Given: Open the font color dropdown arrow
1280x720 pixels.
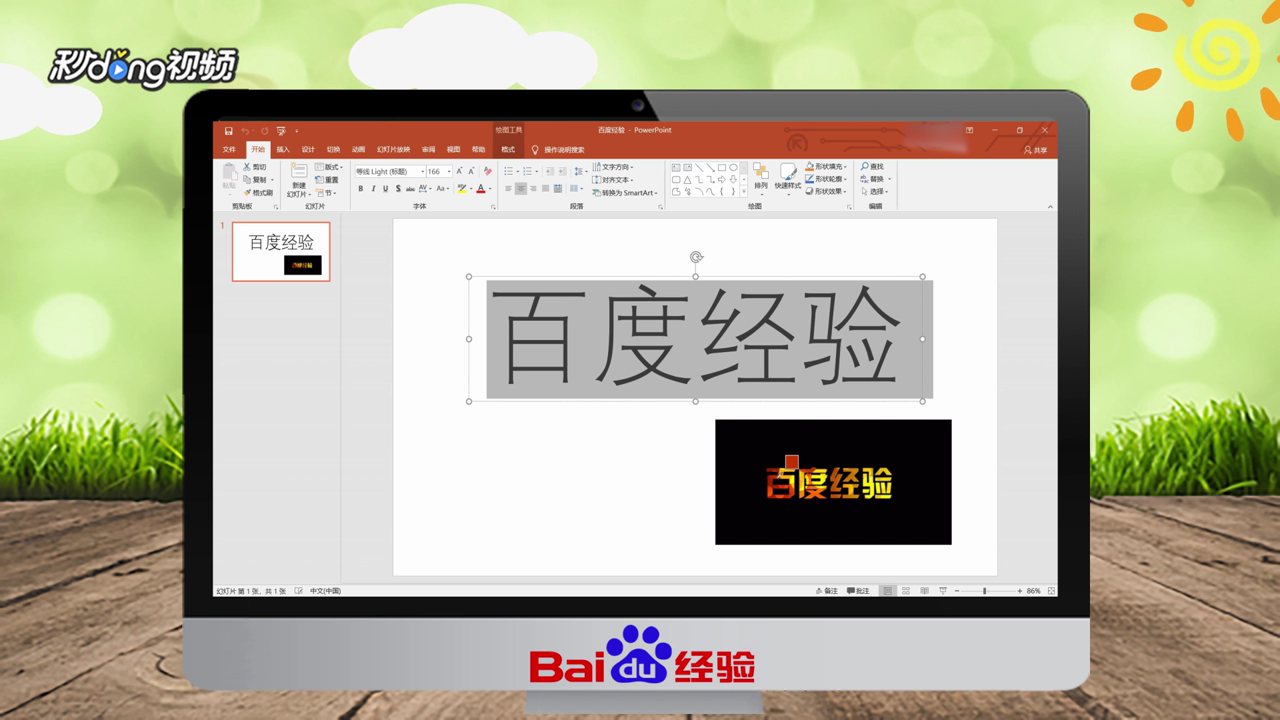Looking at the screenshot, I should 490,188.
